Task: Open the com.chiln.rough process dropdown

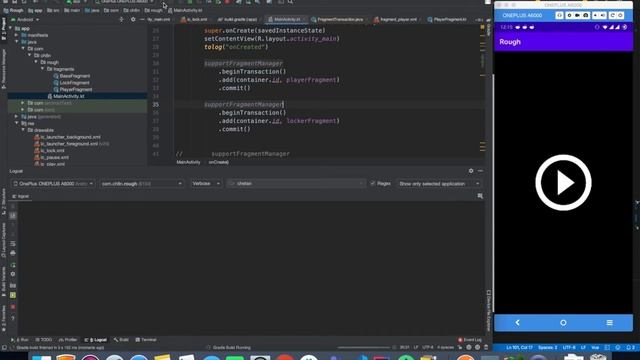Action: pos(142,184)
